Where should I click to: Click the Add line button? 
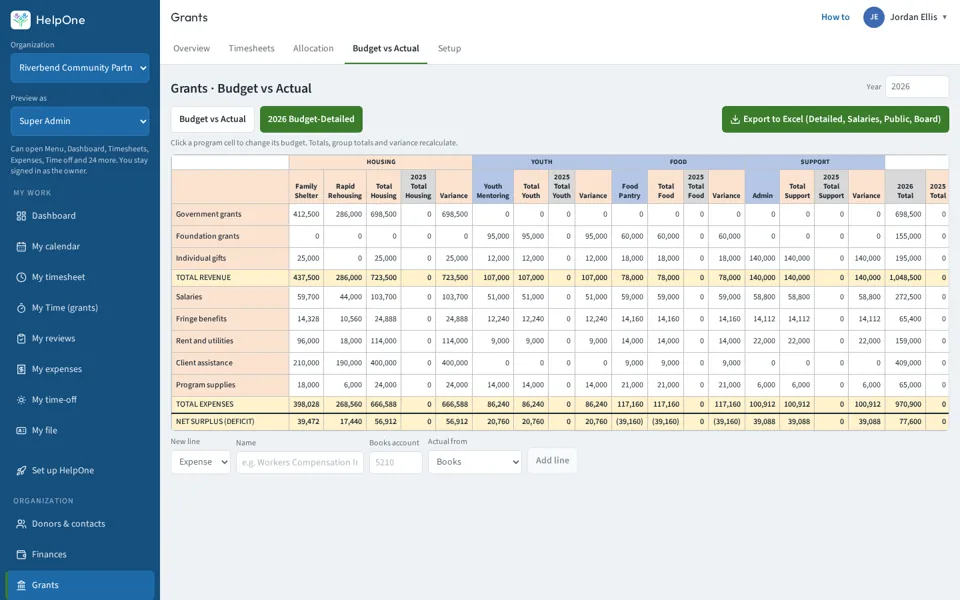coord(552,460)
